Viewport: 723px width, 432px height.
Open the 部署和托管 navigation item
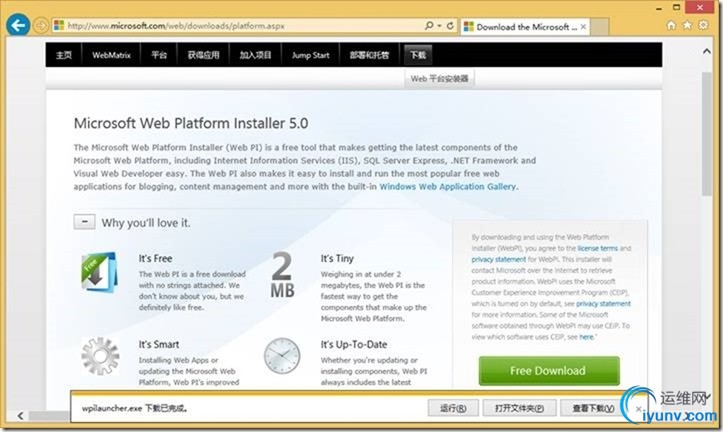tap(369, 55)
